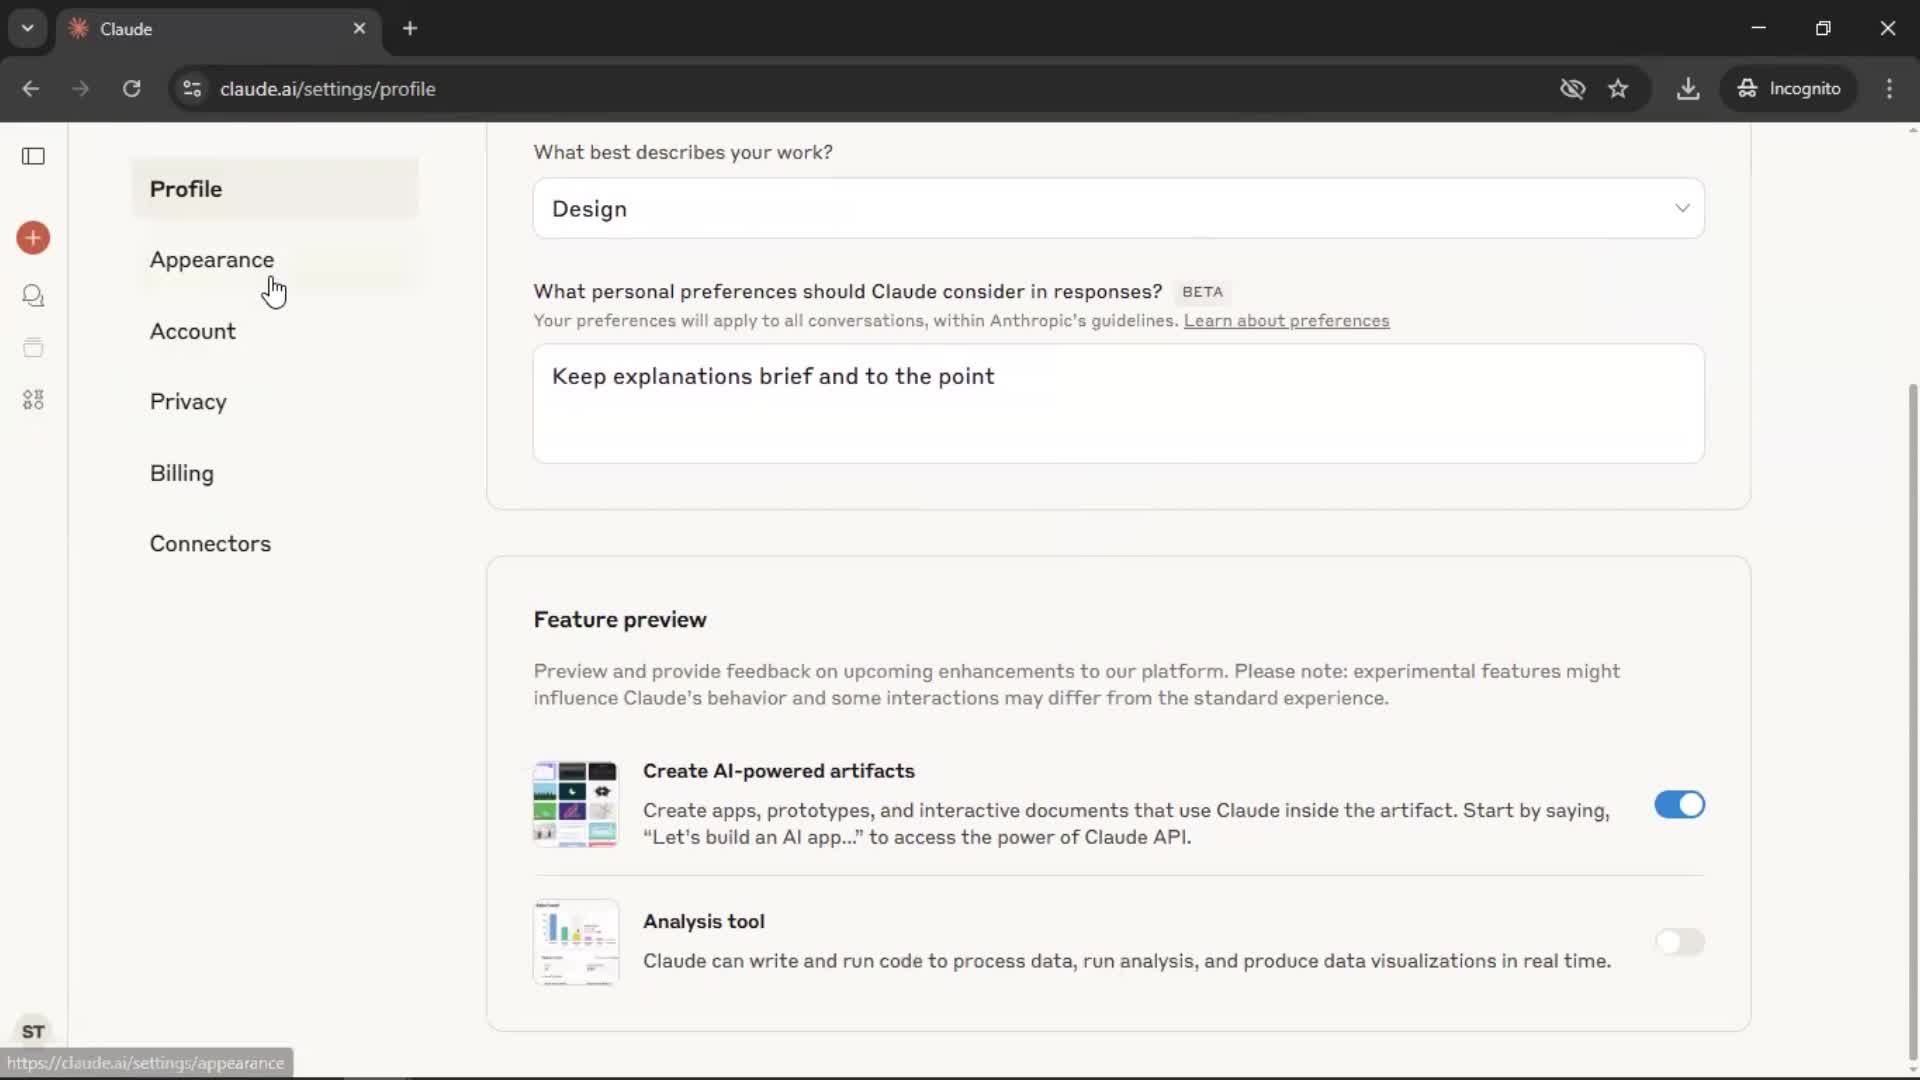Expand the work description Design dropdown
This screenshot has height=1080, width=1920.
point(1118,208)
